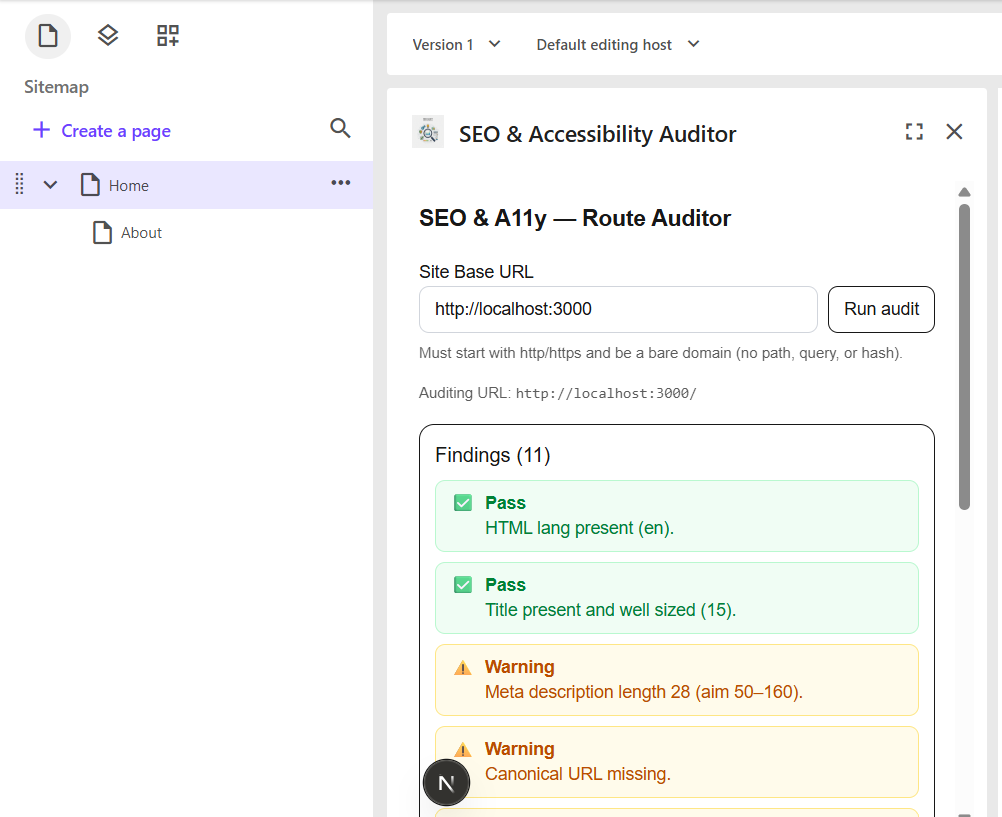This screenshot has height=817, width=1002.
Task: Click green check icon on Title finding
Action: pos(463,585)
